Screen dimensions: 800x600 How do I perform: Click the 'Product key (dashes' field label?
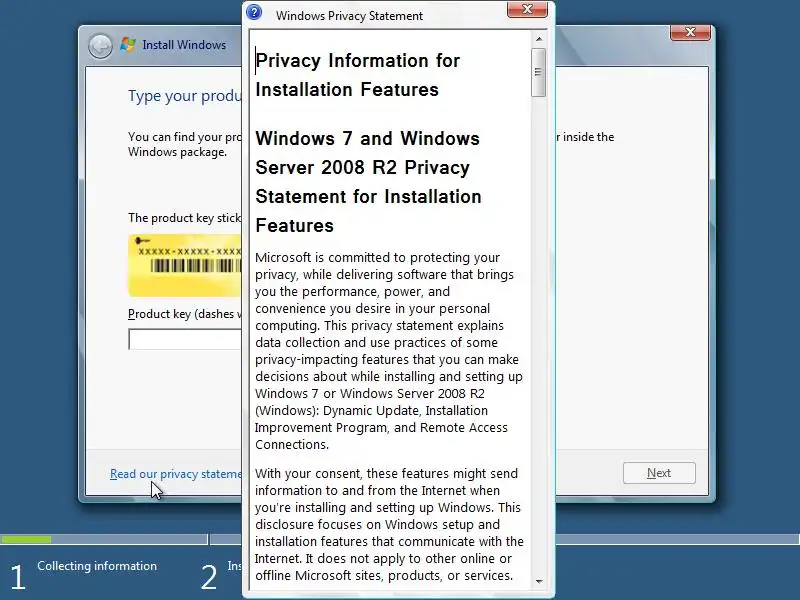184,314
